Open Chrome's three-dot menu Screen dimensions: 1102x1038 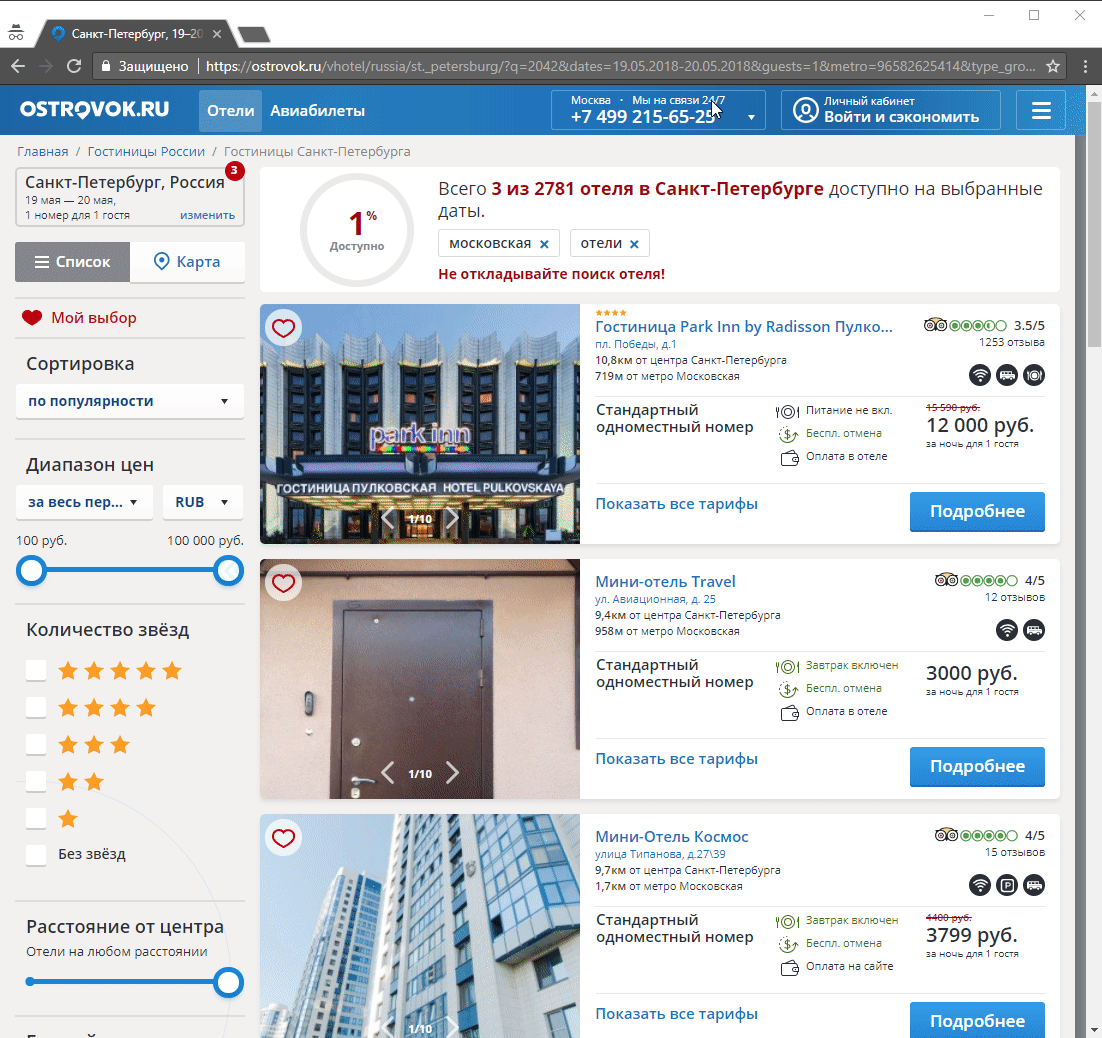(x=1085, y=66)
